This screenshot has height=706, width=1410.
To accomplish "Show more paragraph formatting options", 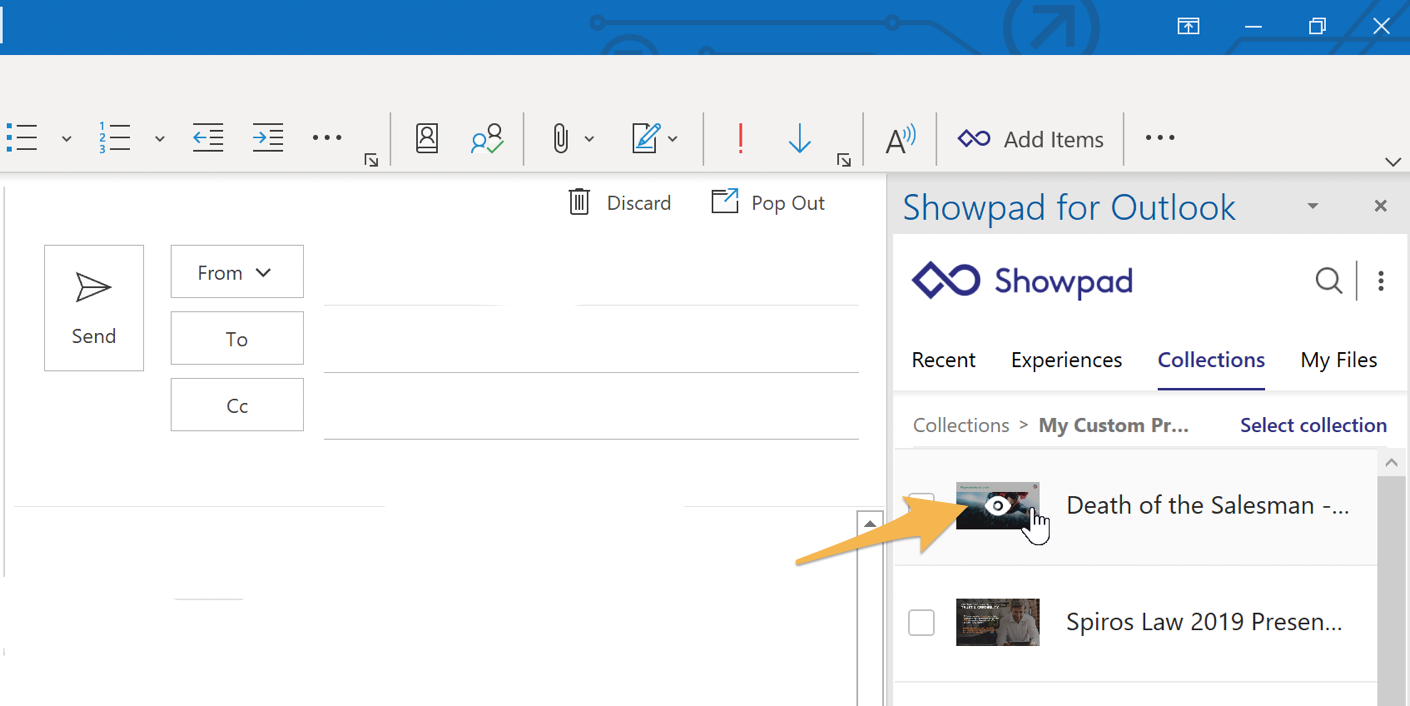I will click(x=327, y=138).
